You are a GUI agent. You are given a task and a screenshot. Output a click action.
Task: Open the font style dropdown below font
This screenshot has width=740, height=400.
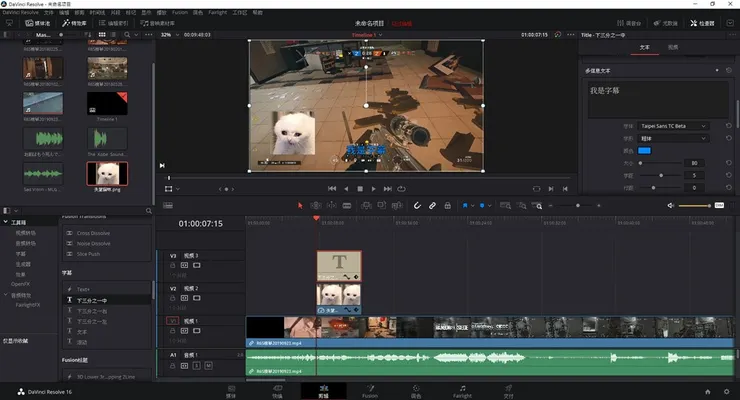coord(673,138)
